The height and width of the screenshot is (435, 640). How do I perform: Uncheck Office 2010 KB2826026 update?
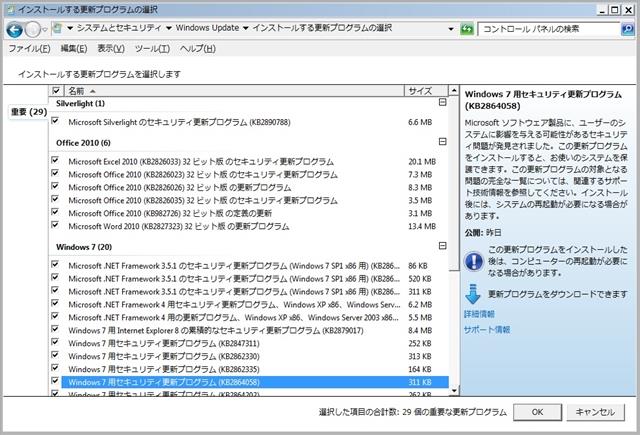click(x=55, y=186)
